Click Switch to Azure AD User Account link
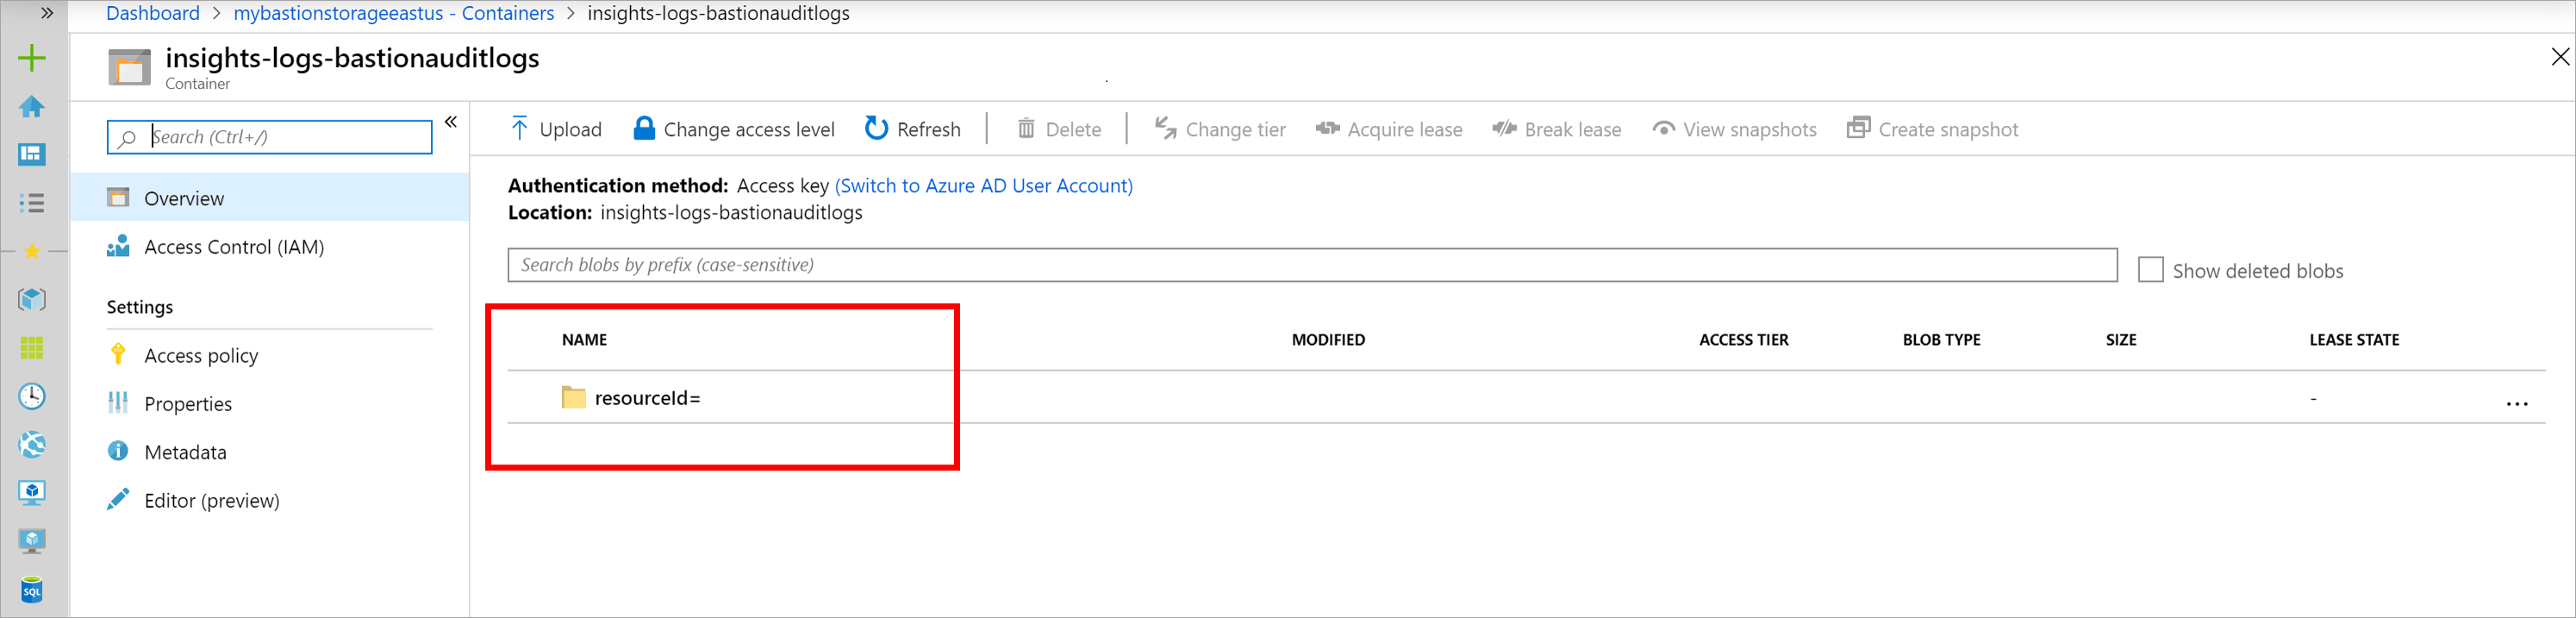Screen dimensions: 2576x618 (983, 186)
